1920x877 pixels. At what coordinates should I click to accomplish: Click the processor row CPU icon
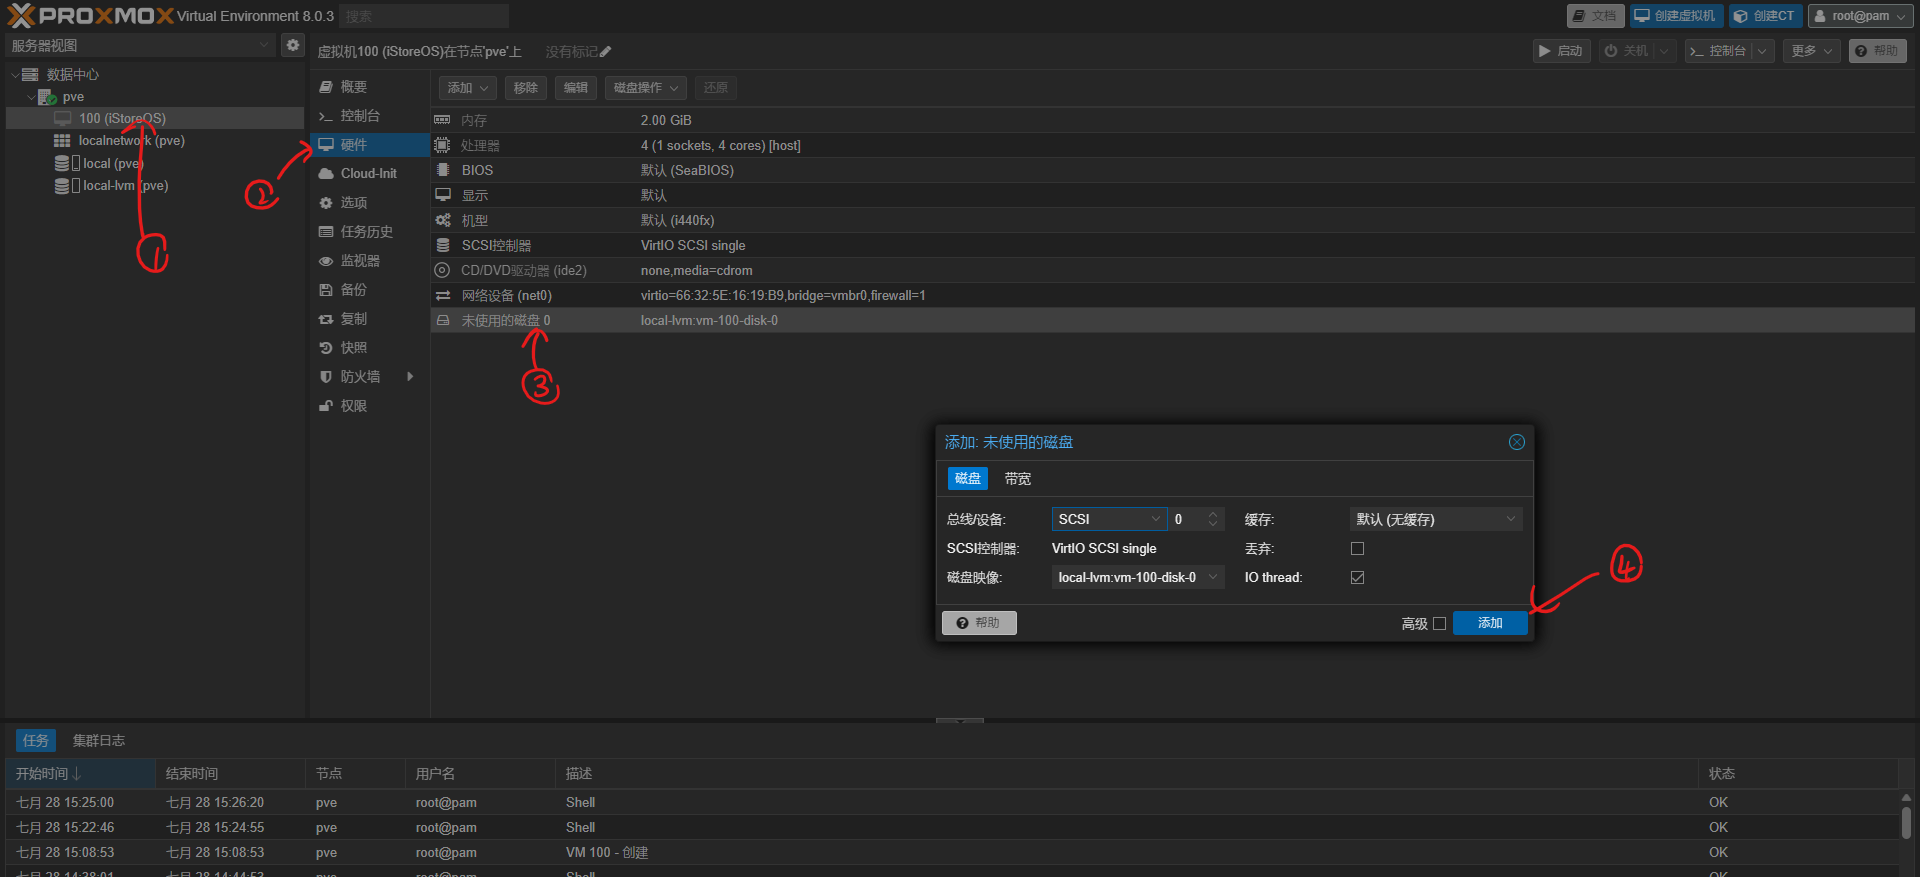[442, 145]
